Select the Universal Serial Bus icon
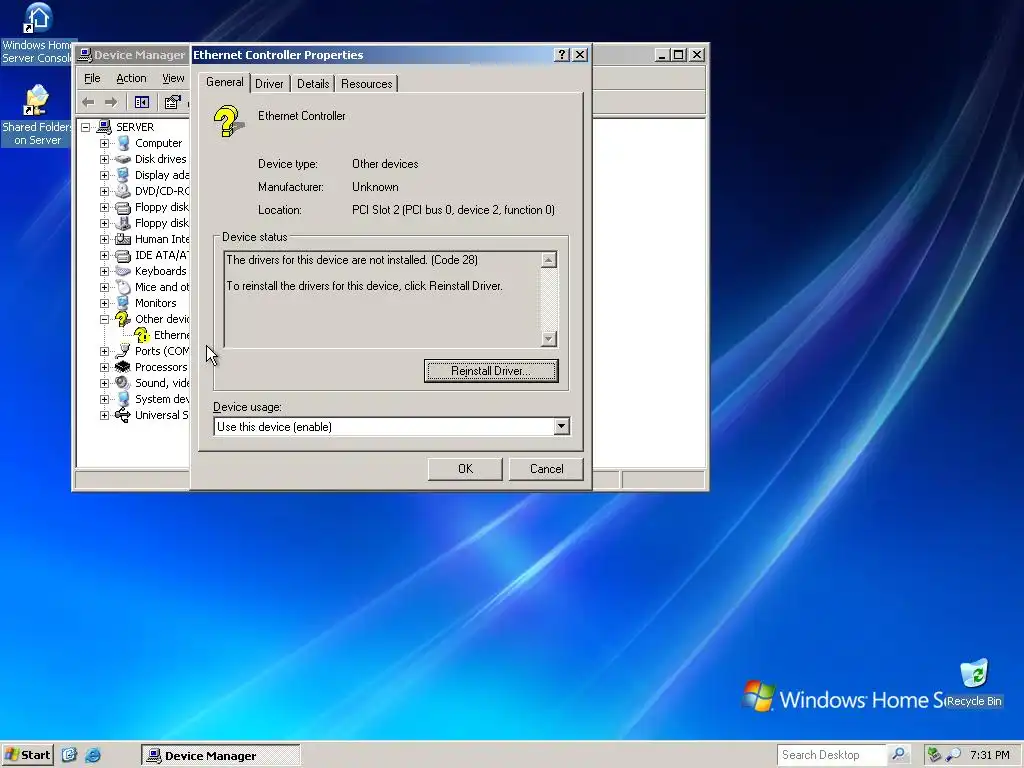Image resolution: width=1024 pixels, height=768 pixels. (123, 415)
